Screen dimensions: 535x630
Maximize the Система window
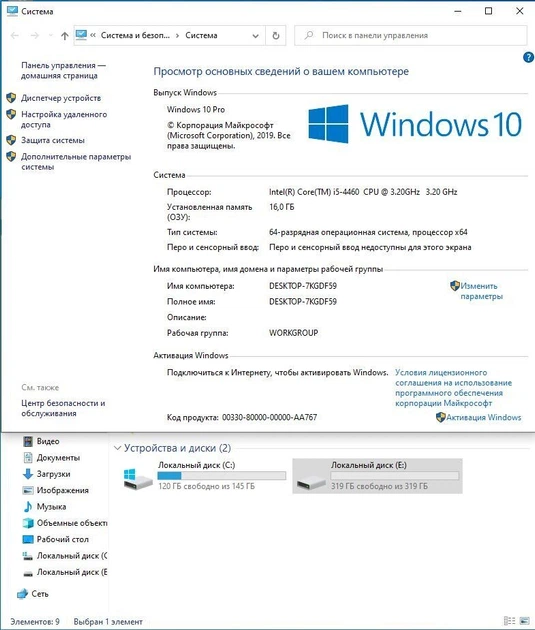point(488,11)
